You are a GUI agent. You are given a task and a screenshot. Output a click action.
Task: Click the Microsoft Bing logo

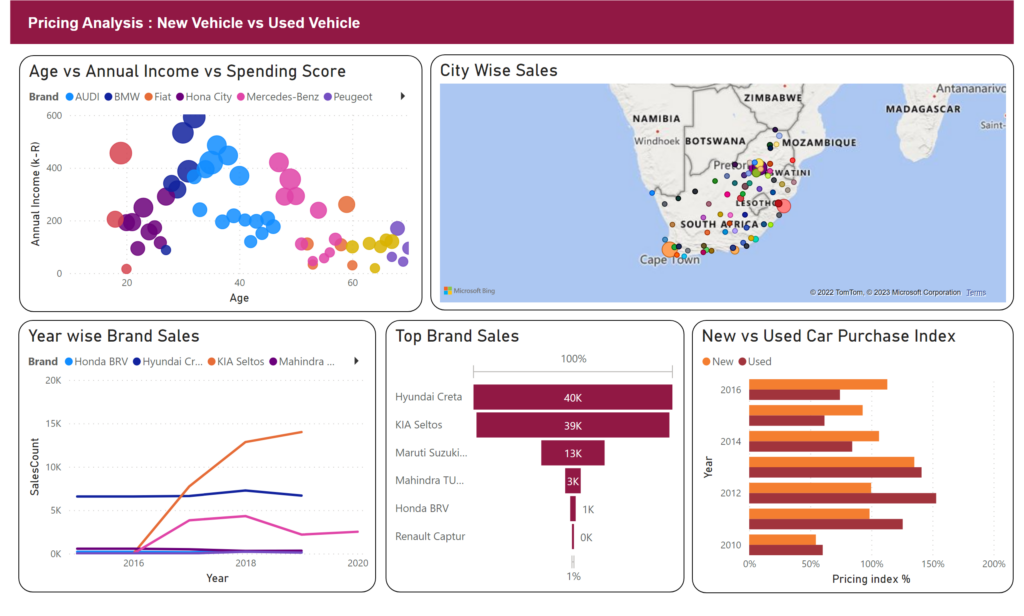470,291
